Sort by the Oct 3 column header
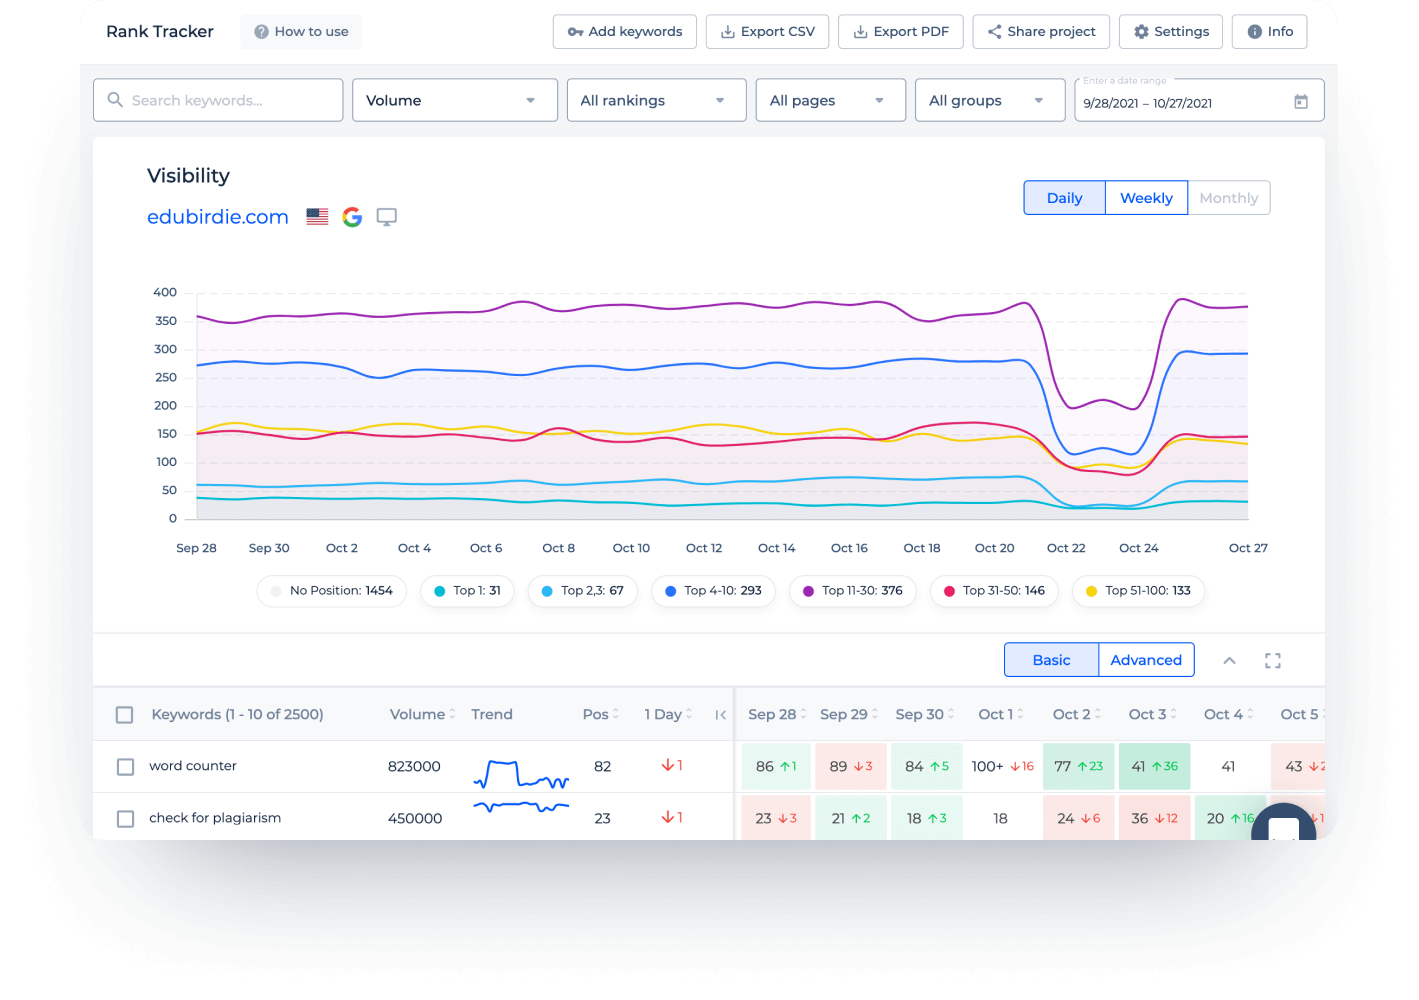This screenshot has height=1000, width=1419. 1153,714
